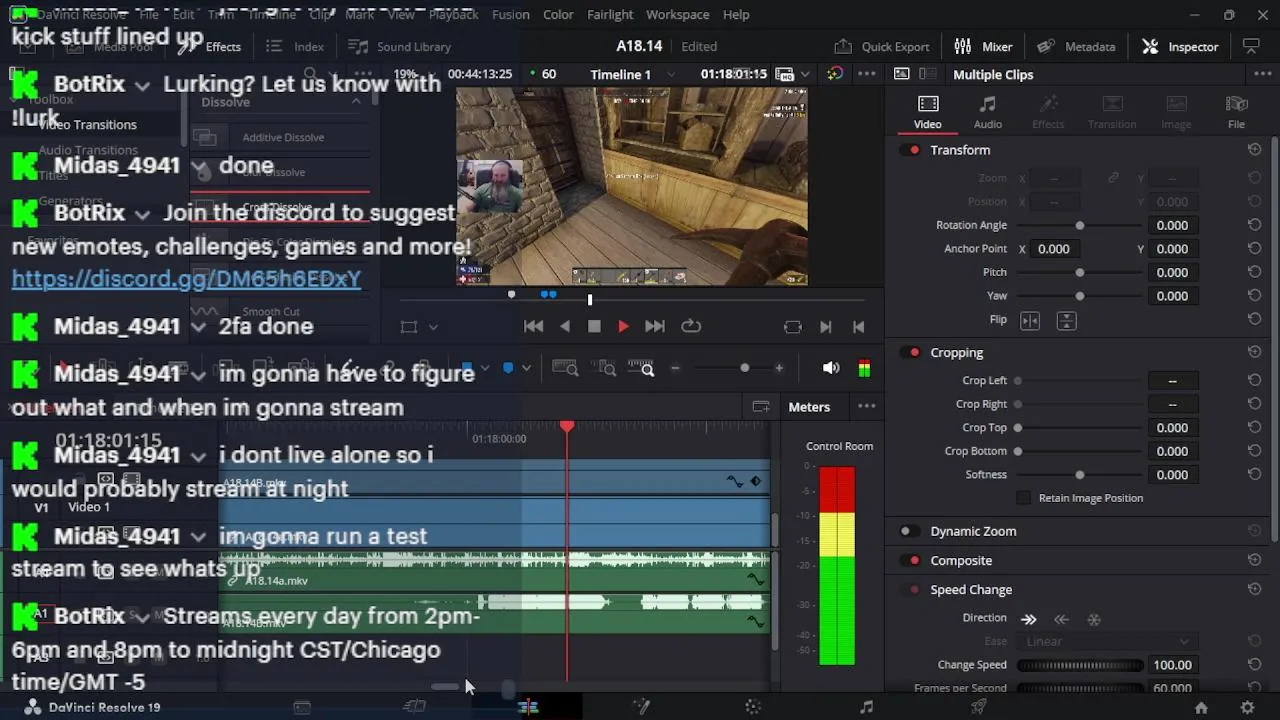Expand the Timeline 1 name dropdown
Screen dimensions: 1280x720
tap(669, 75)
